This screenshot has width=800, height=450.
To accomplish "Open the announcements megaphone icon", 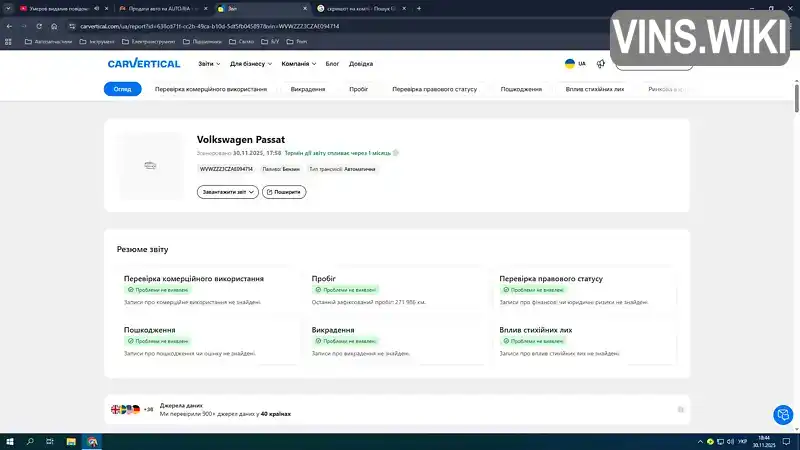I will click(601, 64).
